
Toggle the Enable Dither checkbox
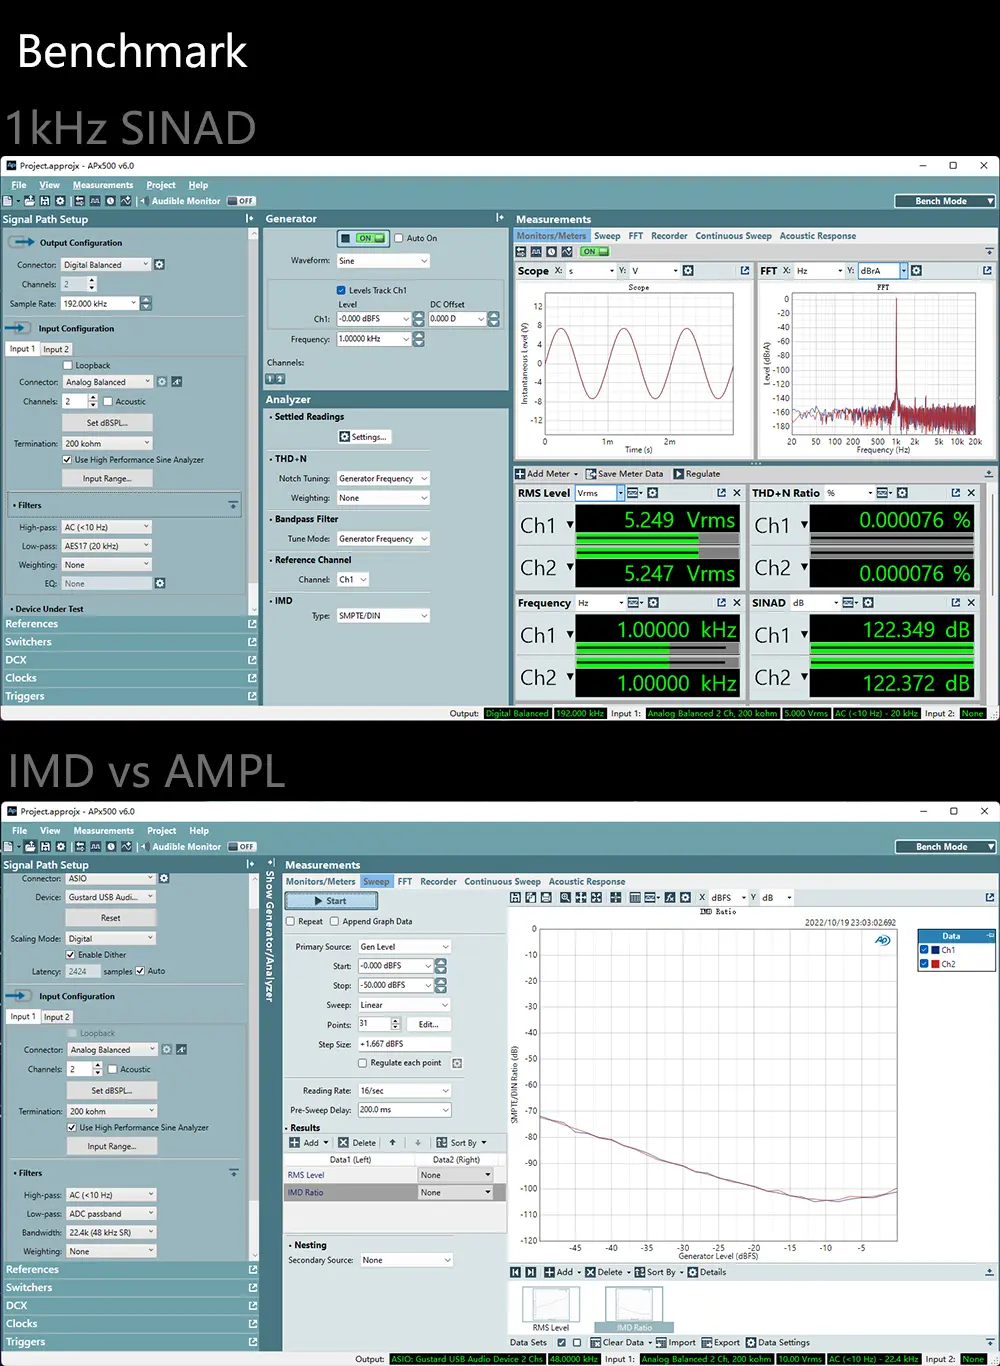click(x=71, y=955)
